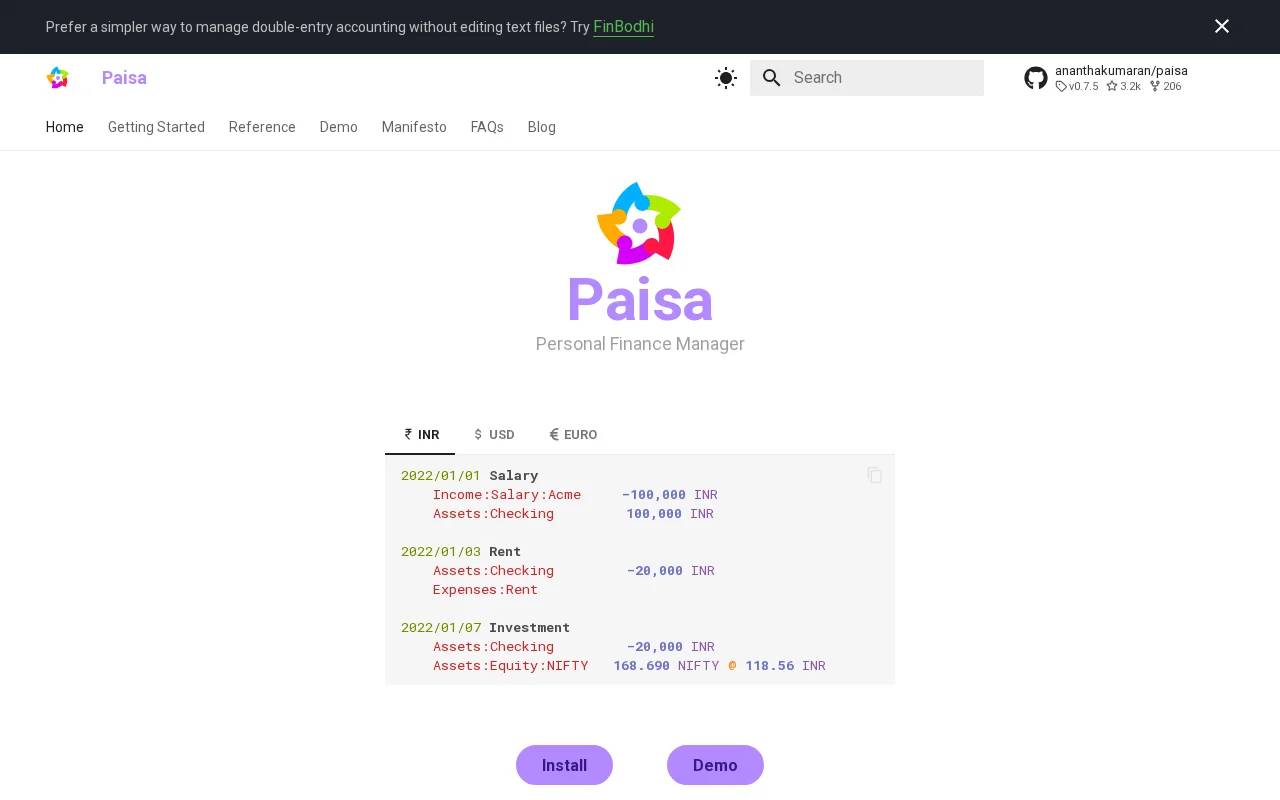Dismiss the FinBodhi announcement banner
Image resolution: width=1280 pixels, height=800 pixels.
(x=1222, y=26)
